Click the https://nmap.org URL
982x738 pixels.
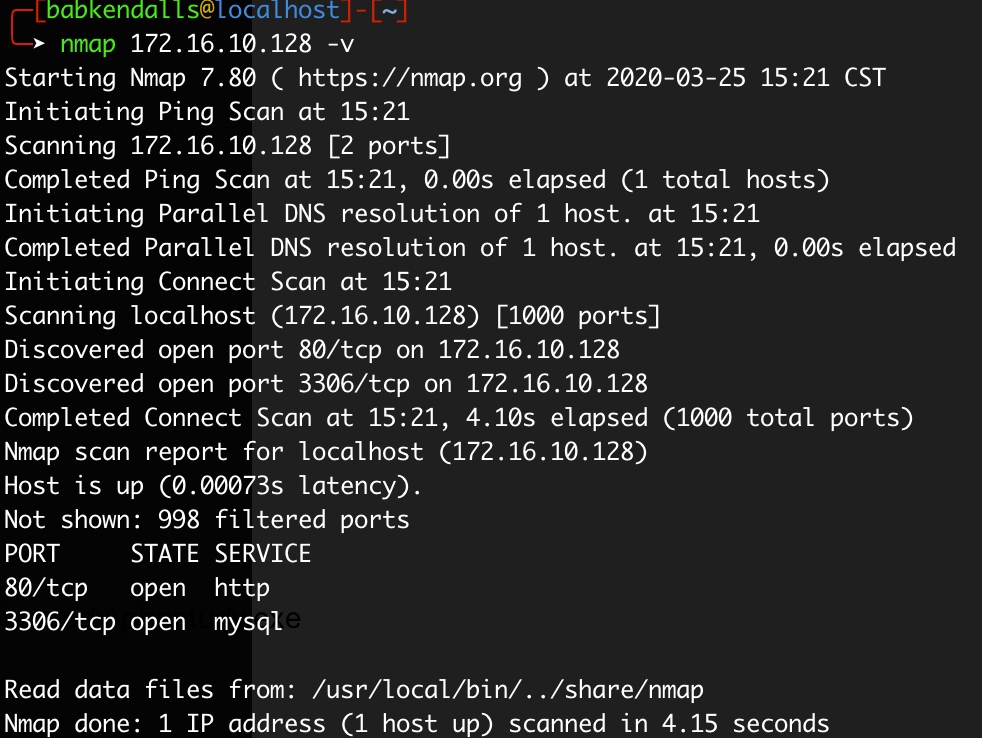pyautogui.click(x=410, y=78)
